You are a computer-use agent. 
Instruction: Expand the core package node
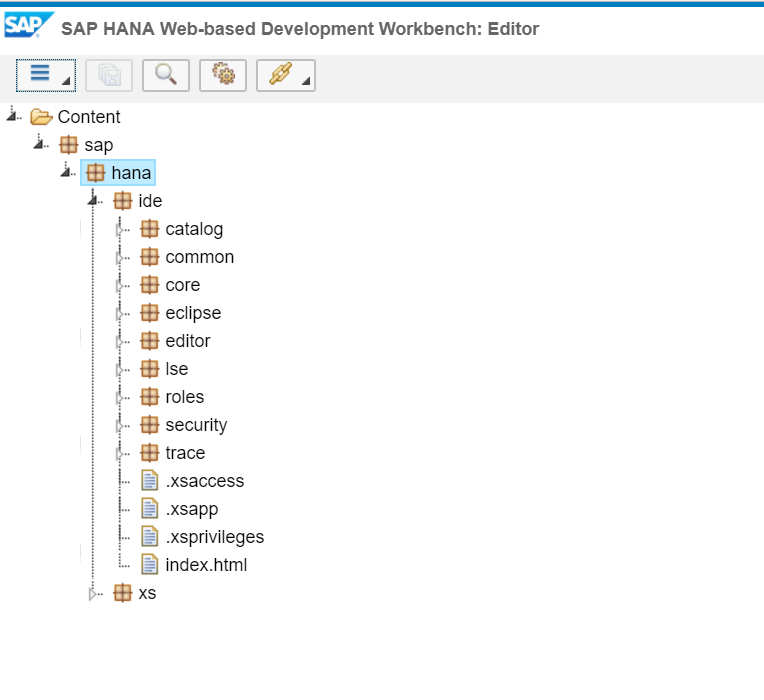click(119, 285)
